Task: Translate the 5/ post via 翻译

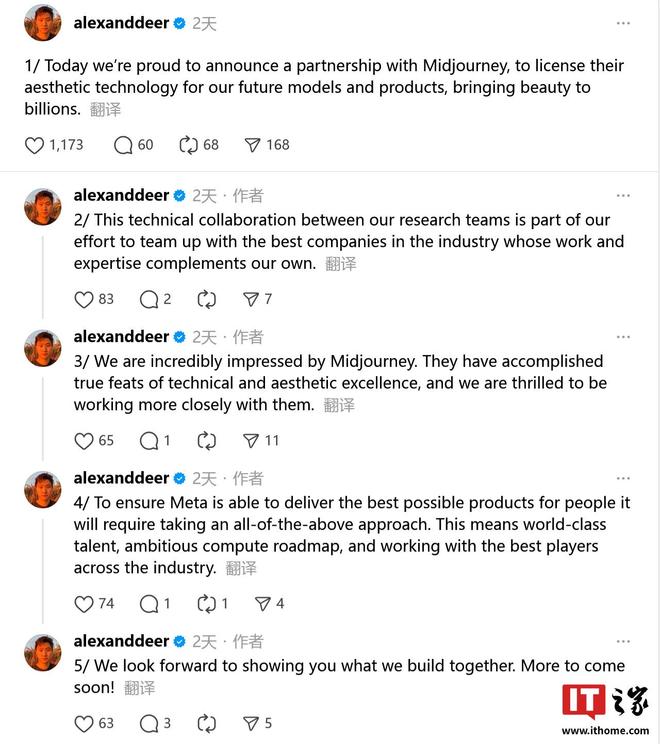Action: 139,688
